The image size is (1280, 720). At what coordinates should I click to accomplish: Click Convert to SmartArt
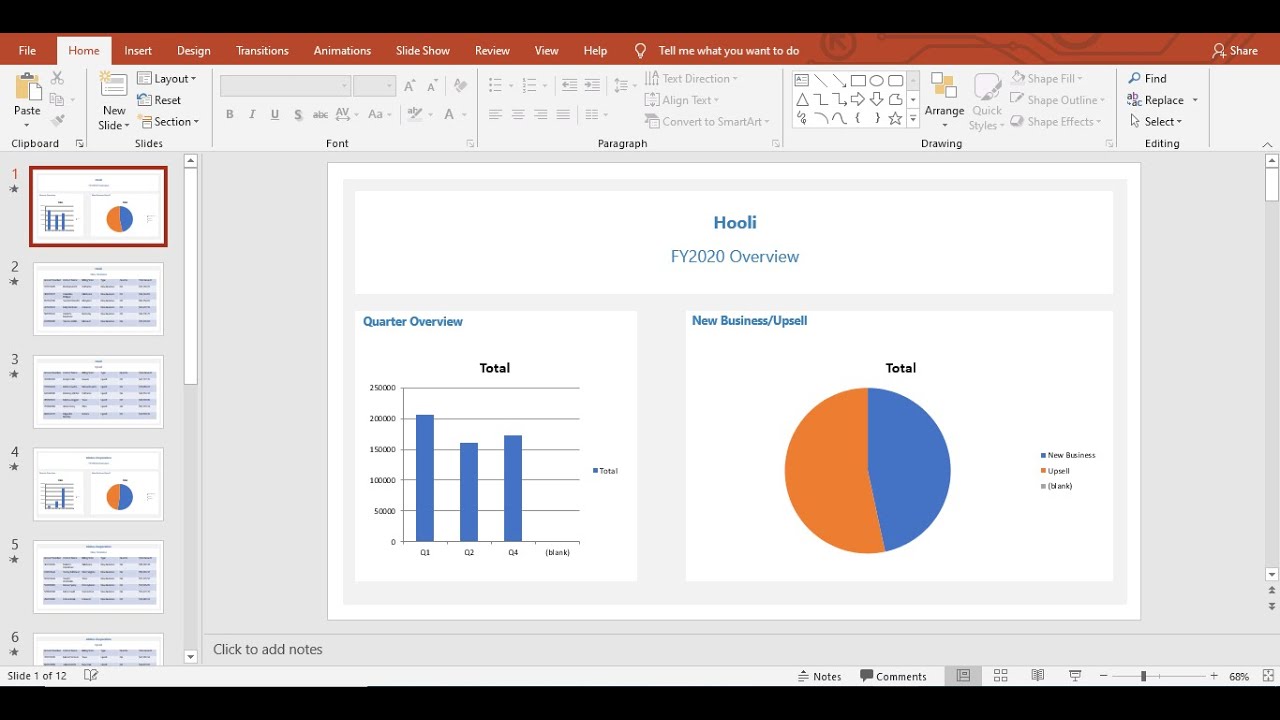click(707, 122)
